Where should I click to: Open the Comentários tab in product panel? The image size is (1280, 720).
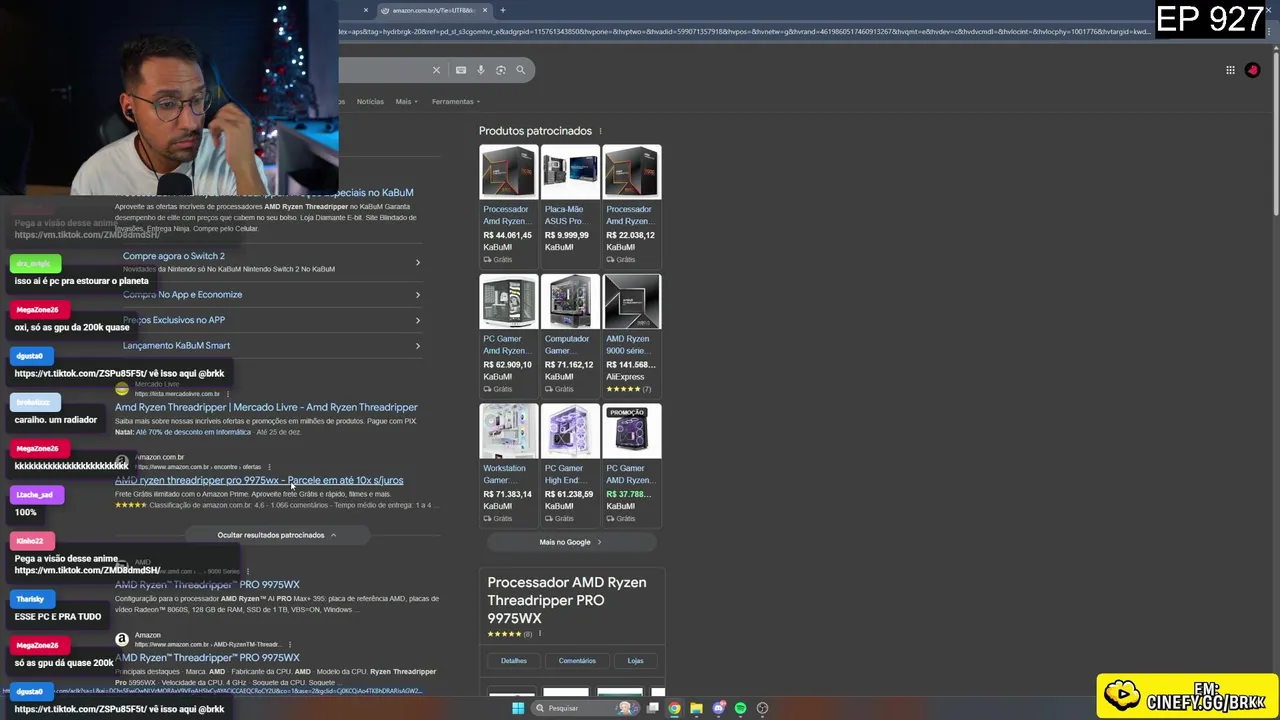tap(577, 661)
